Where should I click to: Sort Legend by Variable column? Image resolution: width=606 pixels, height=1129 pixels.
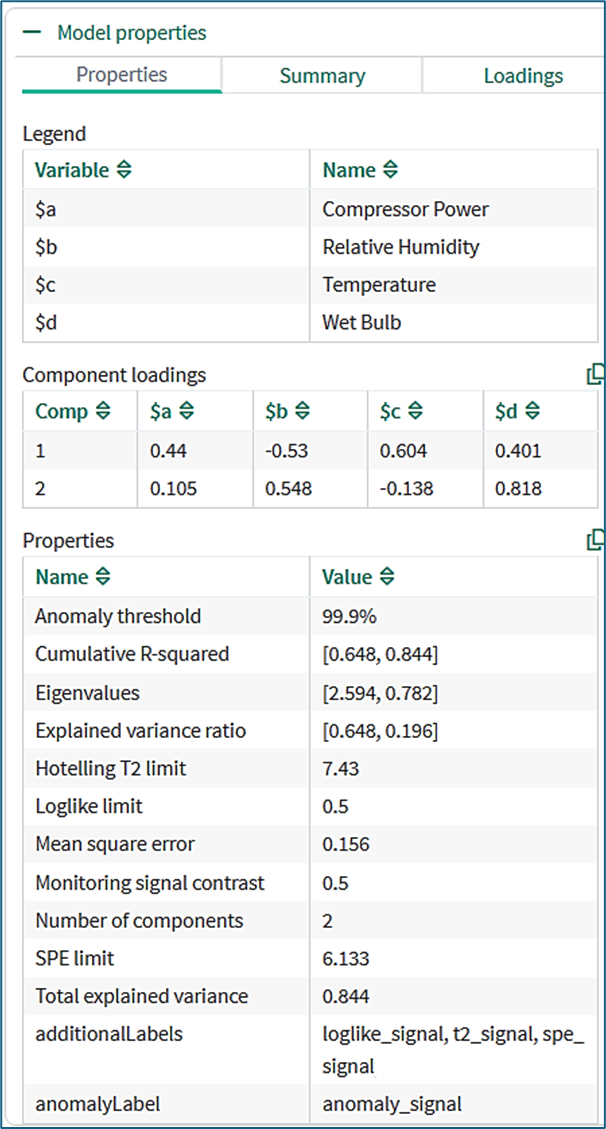tap(124, 171)
